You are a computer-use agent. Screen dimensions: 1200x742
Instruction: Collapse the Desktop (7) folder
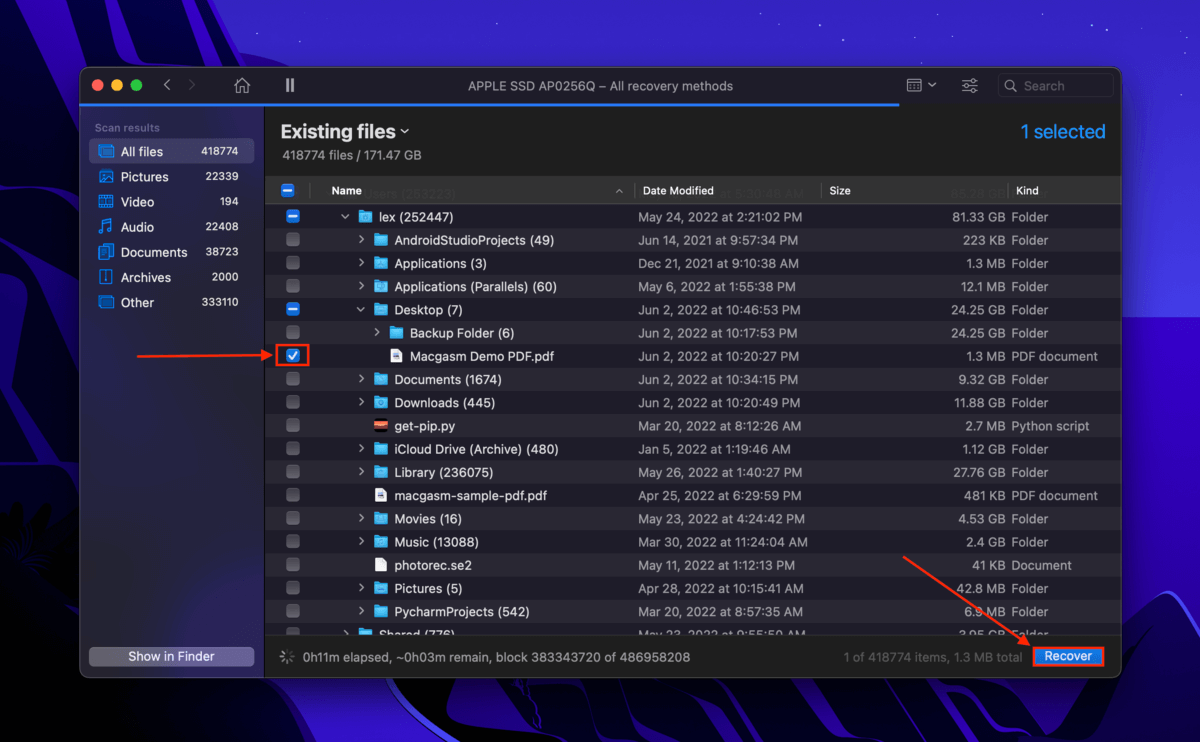coord(361,310)
